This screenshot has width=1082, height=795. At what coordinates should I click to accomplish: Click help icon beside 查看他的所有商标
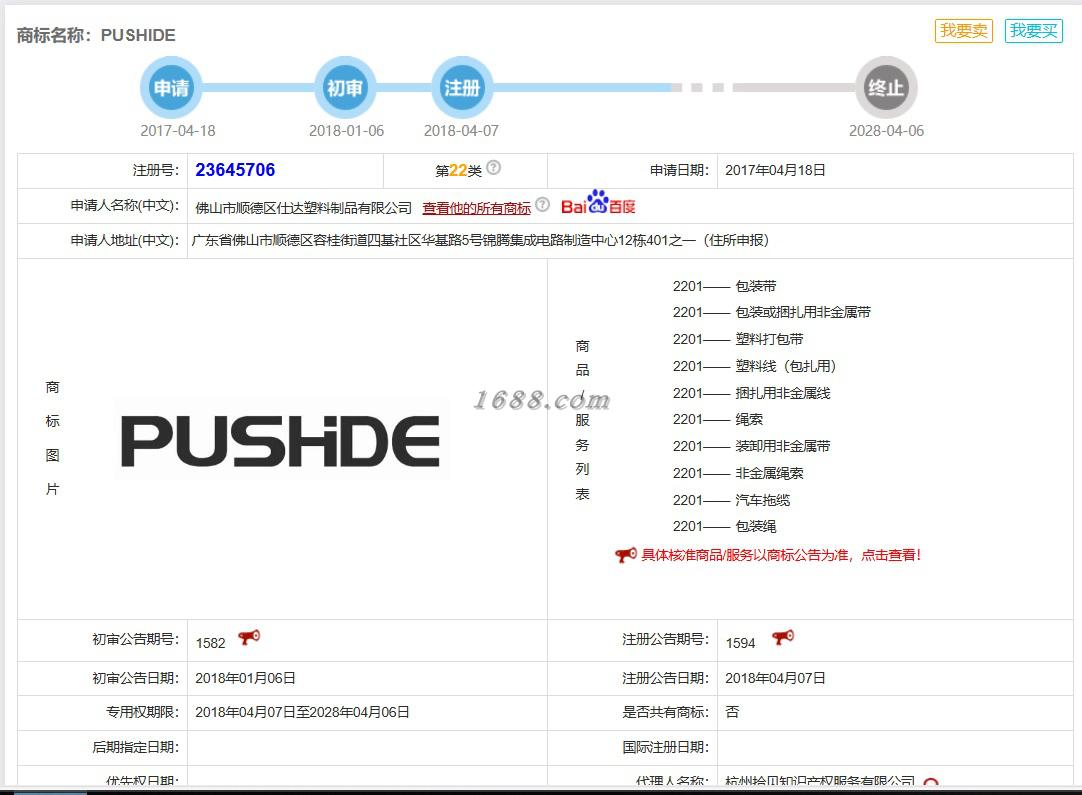pyautogui.click(x=542, y=204)
